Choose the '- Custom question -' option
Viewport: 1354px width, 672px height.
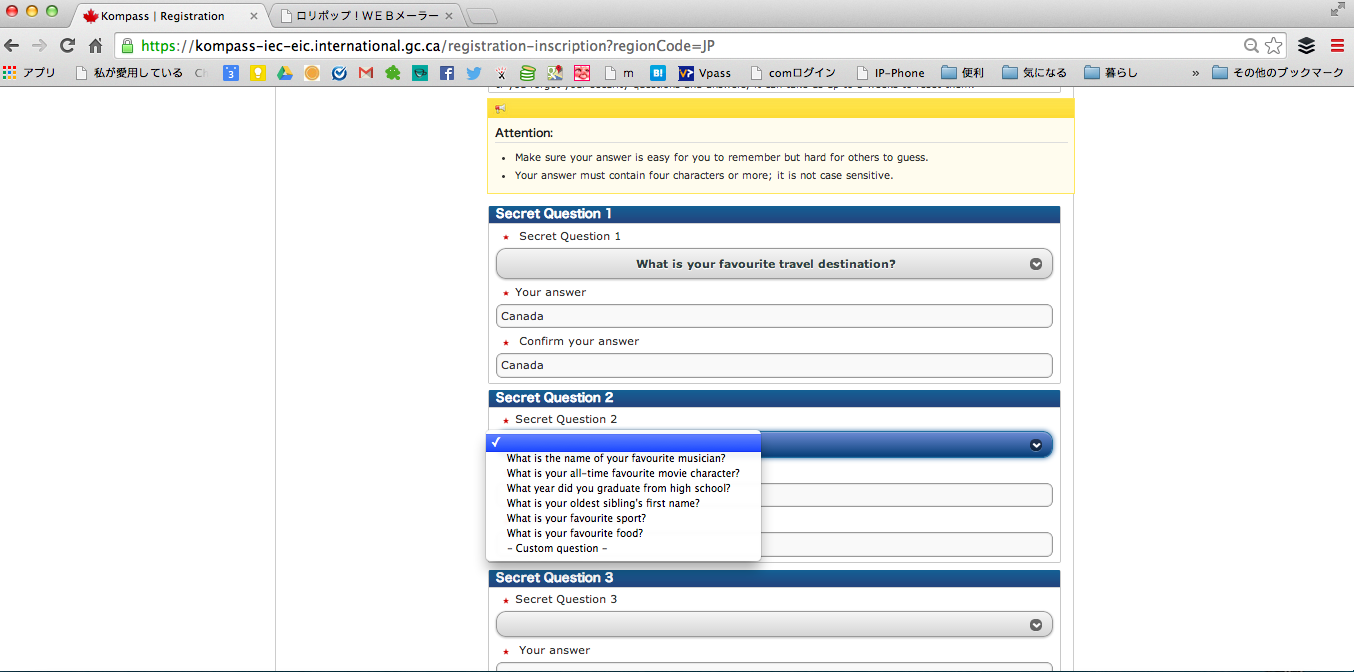tap(556, 548)
